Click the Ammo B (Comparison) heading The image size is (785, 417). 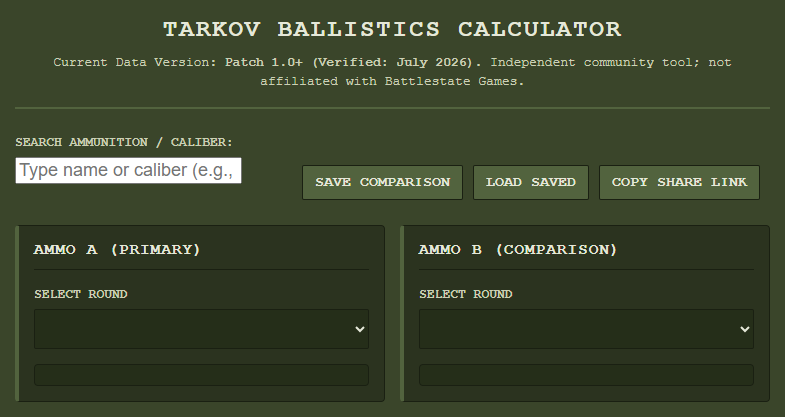(x=518, y=249)
